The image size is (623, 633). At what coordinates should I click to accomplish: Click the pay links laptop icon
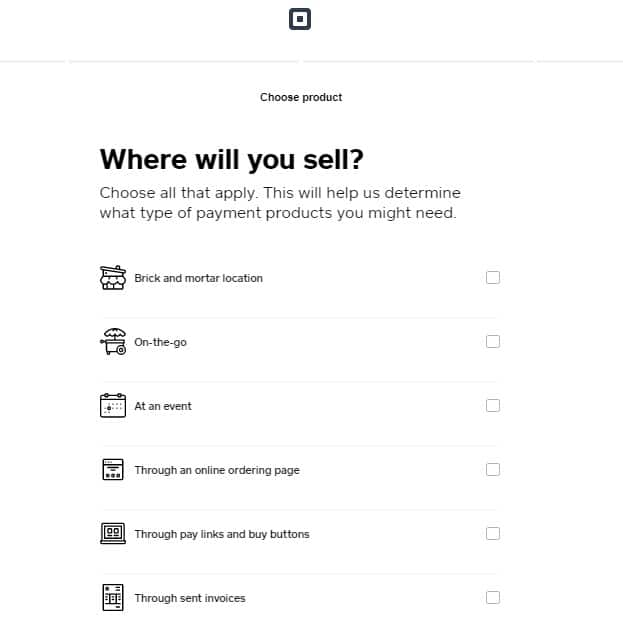pos(113,533)
